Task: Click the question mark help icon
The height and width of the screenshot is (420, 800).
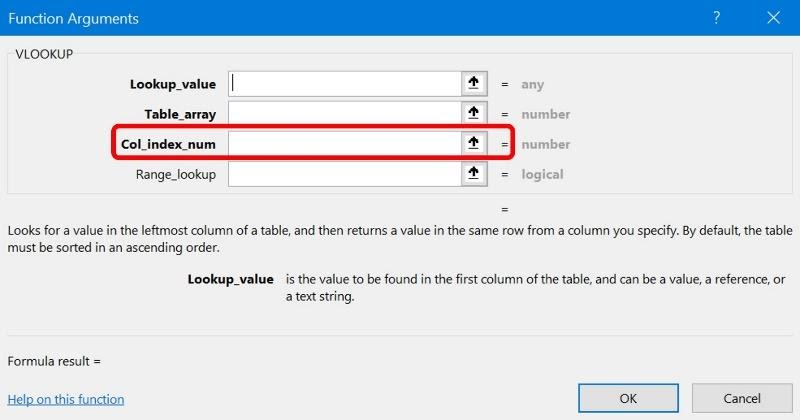Action: coord(716,18)
